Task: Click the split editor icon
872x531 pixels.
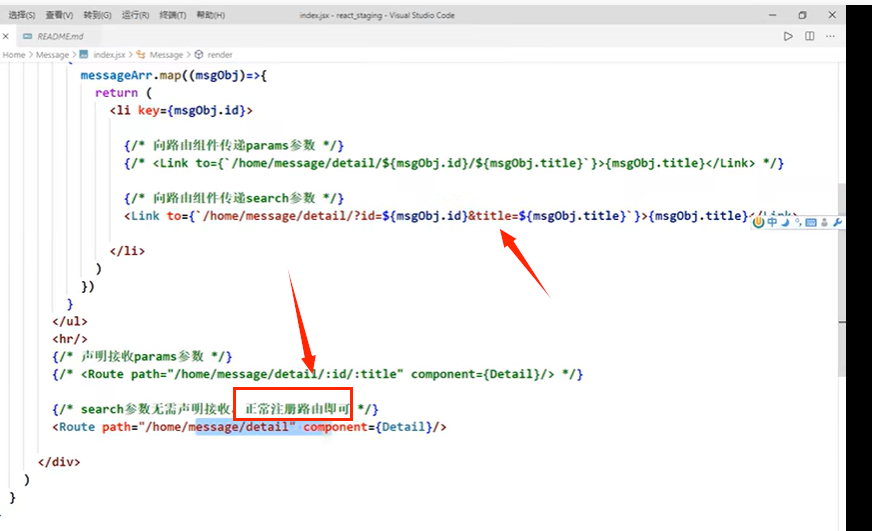Action: tap(810, 36)
